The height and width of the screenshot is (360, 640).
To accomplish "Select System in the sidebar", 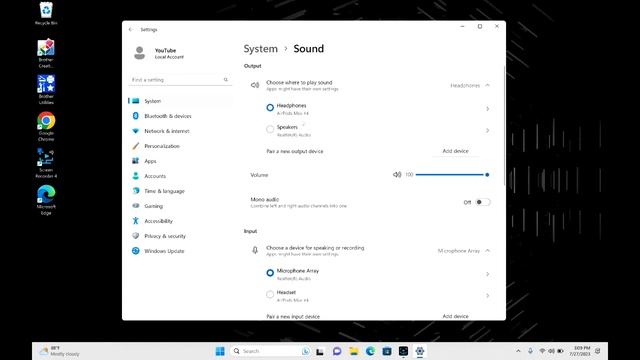I will point(180,101).
